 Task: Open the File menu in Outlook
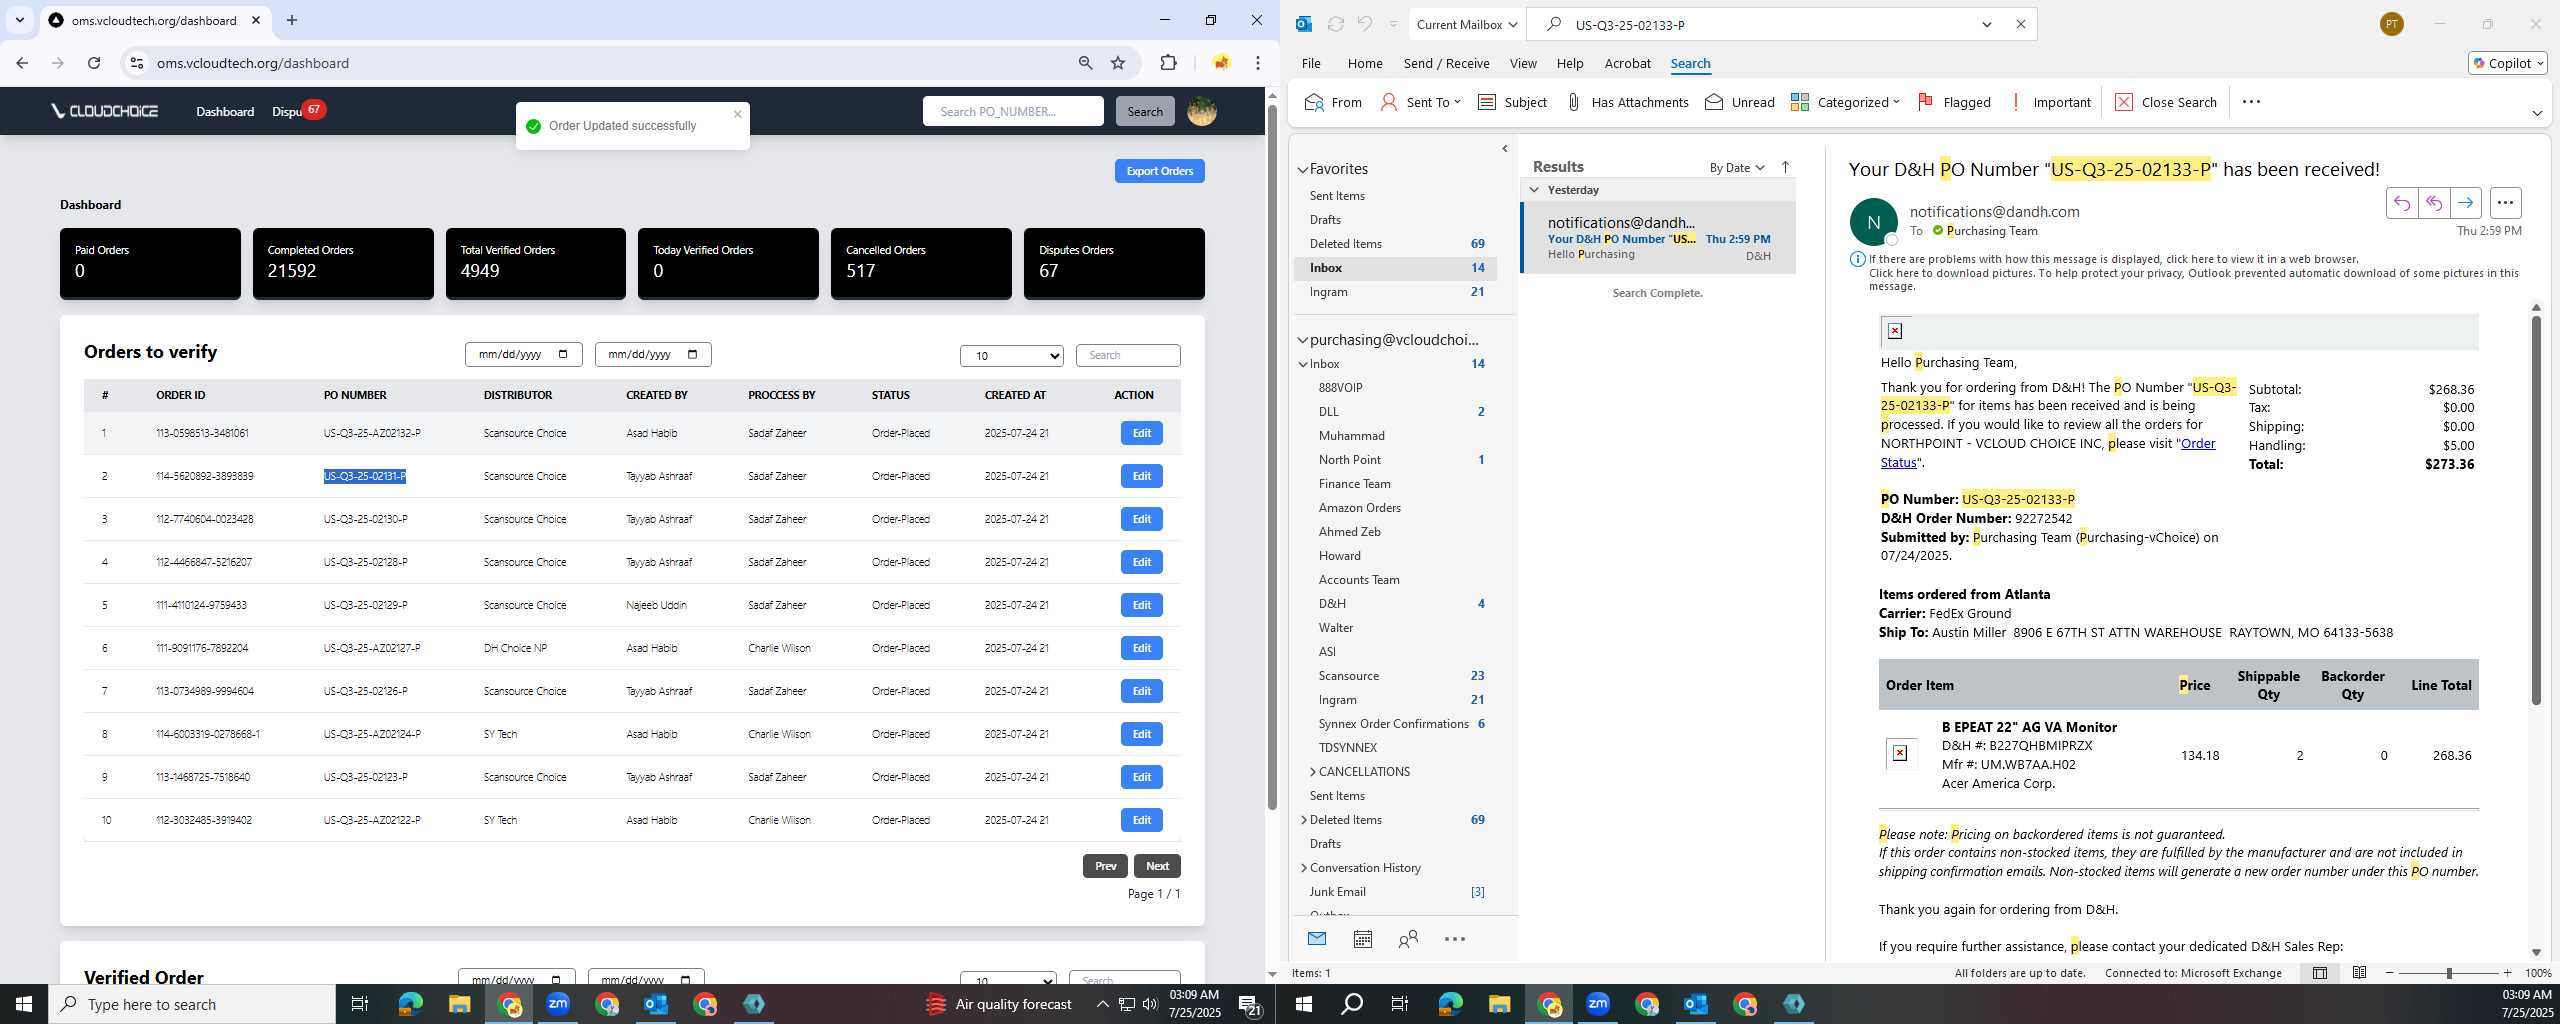pos(1311,63)
